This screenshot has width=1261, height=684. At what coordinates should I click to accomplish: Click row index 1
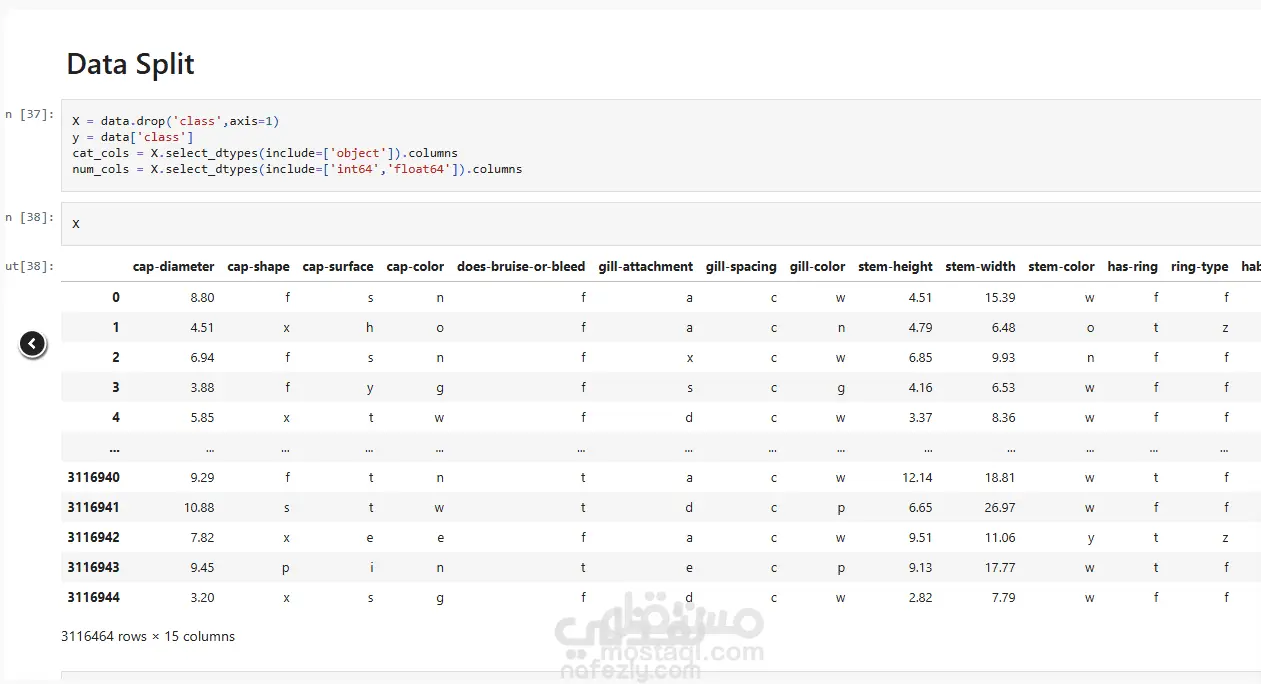pos(115,327)
